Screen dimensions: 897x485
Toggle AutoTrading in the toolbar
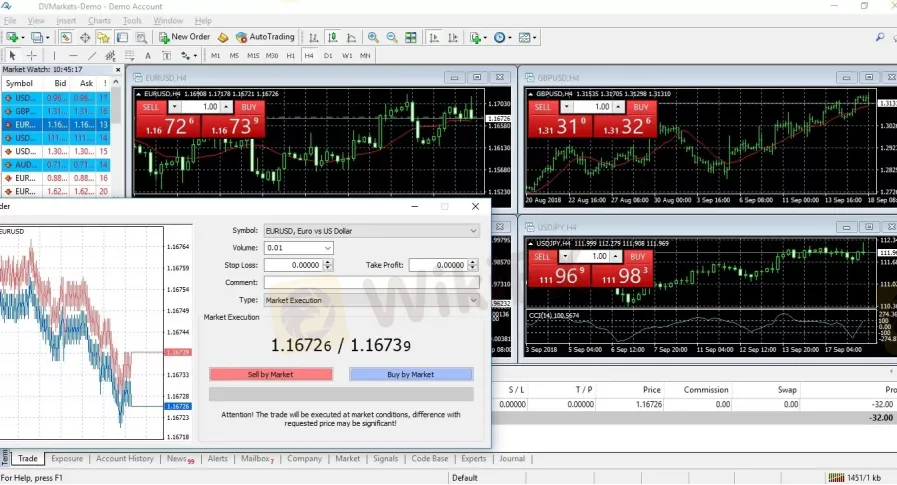(x=265, y=37)
